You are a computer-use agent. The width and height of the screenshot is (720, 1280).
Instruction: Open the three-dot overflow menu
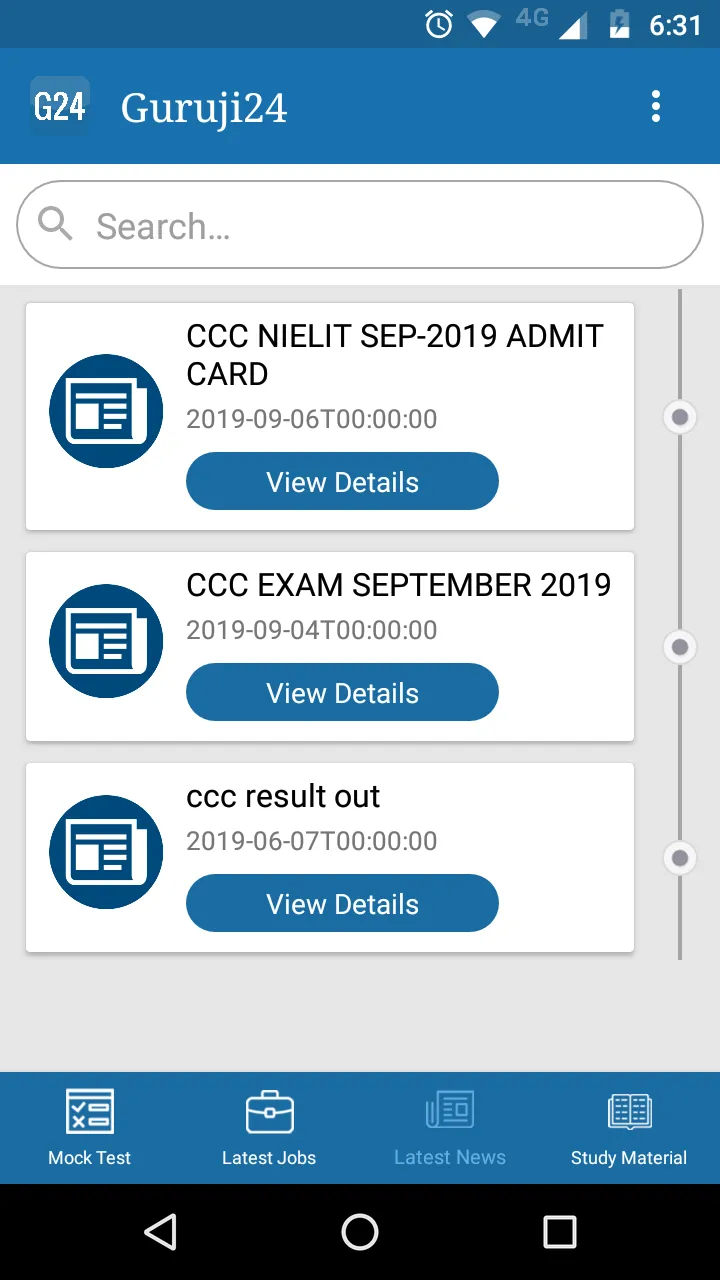pos(656,106)
